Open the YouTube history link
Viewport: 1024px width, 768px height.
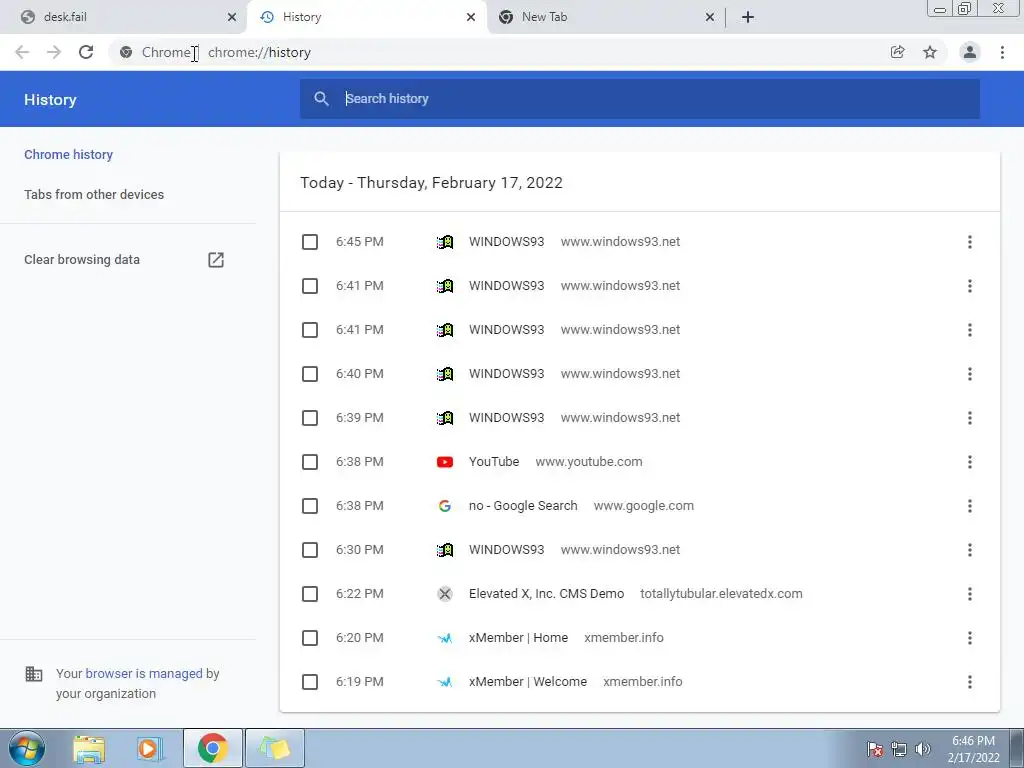click(494, 462)
